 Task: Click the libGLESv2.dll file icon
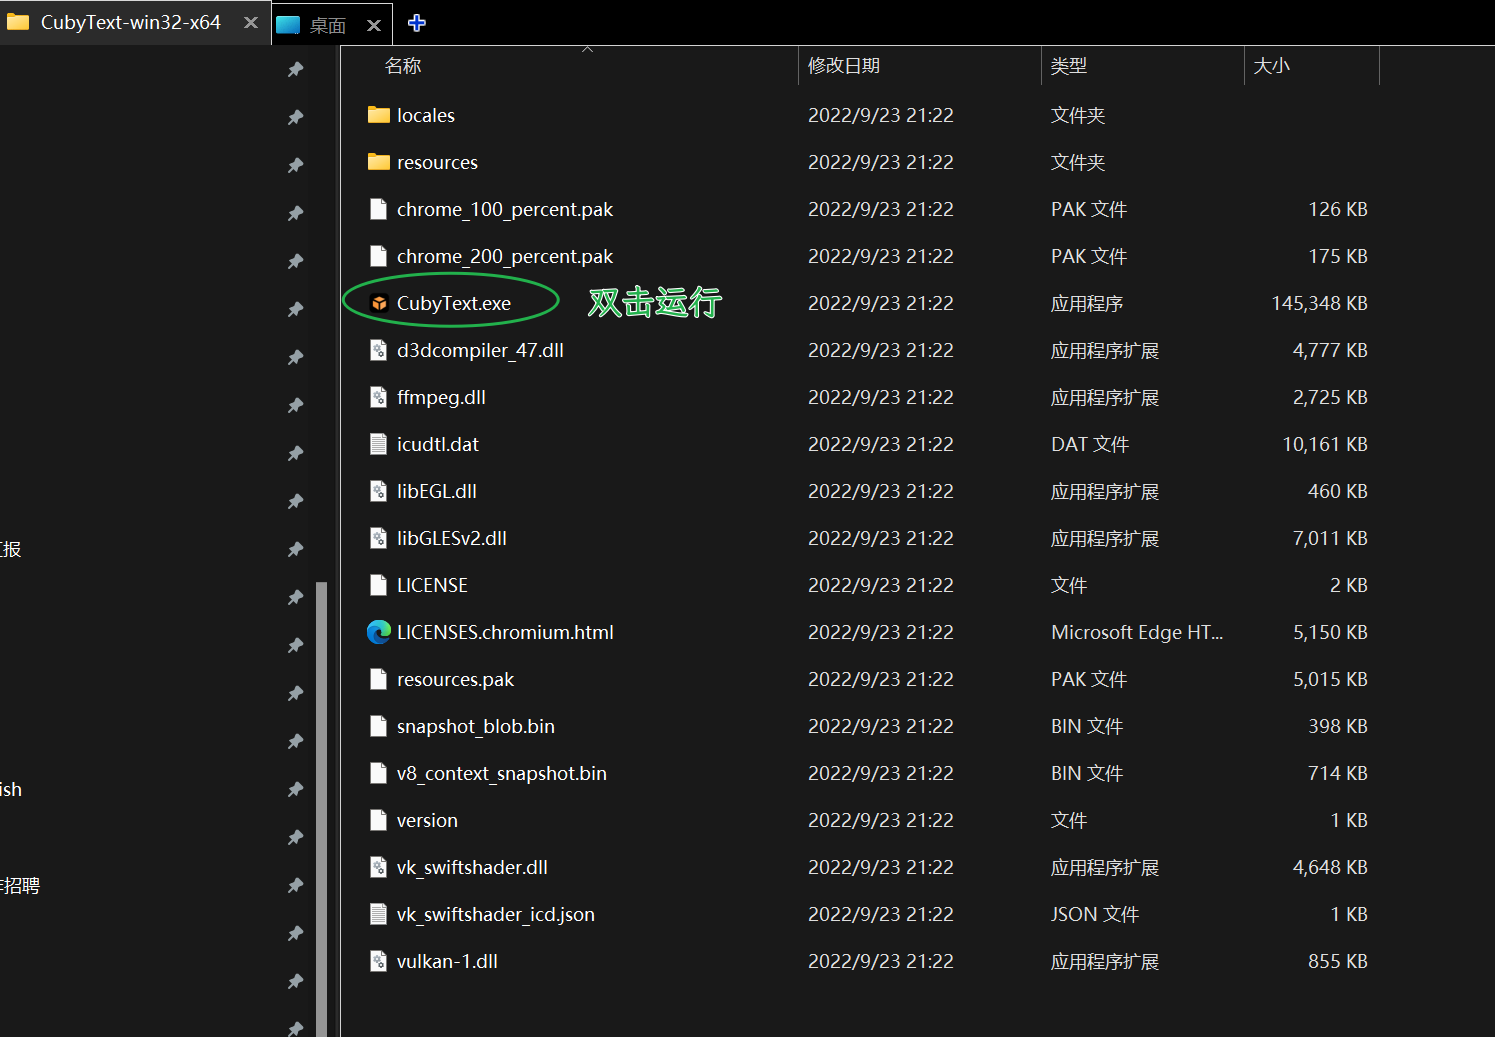click(378, 538)
